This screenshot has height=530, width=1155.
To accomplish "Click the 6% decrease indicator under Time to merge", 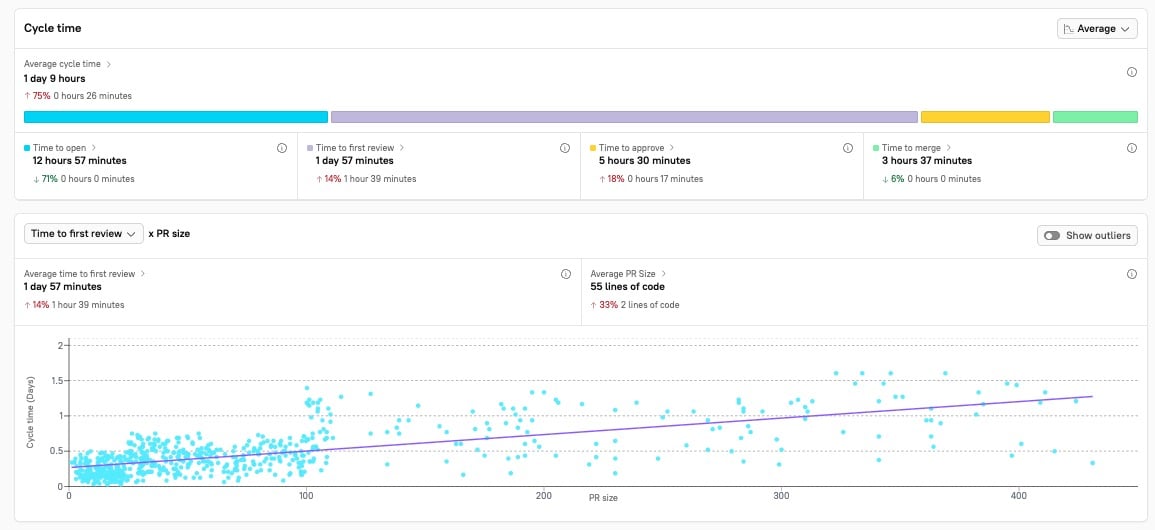I will click(894, 179).
